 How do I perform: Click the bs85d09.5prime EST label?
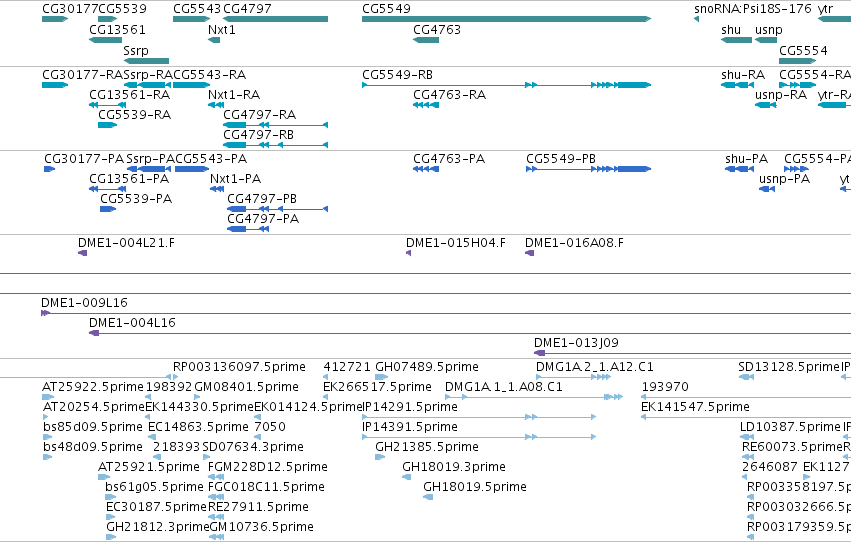(x=93, y=427)
